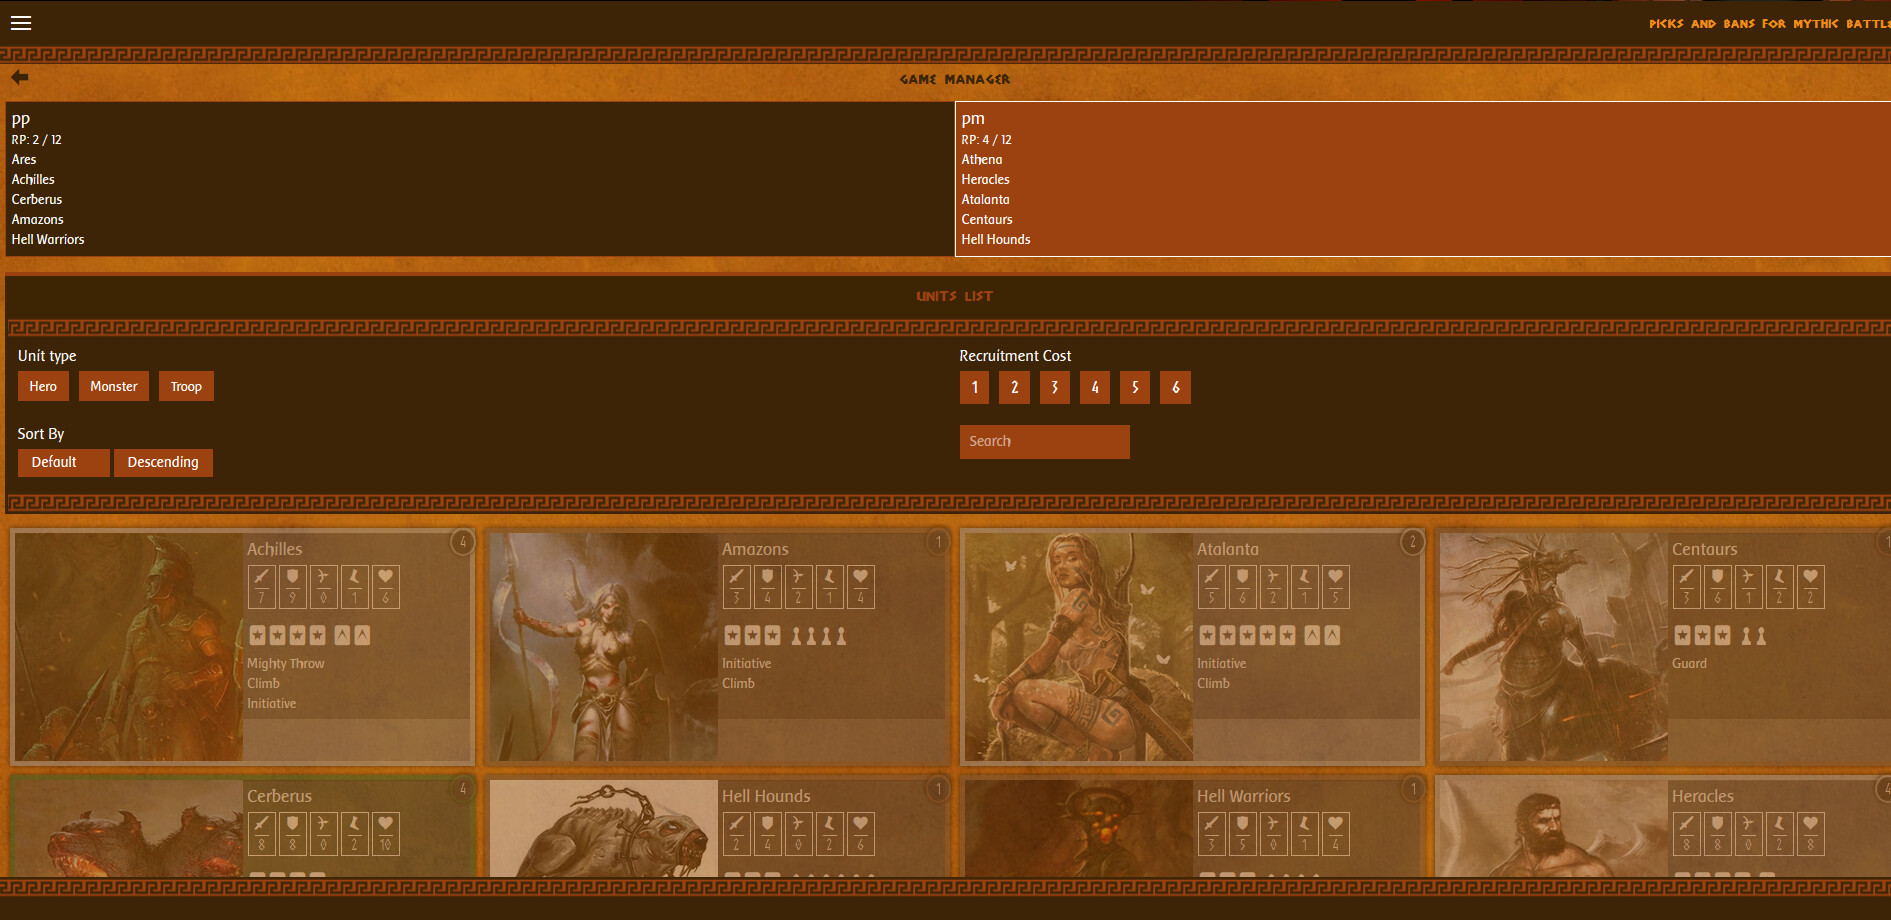The width and height of the screenshot is (1891, 920).
Task: Click Hell Warriors' heart vitality icon
Action: [1336, 834]
